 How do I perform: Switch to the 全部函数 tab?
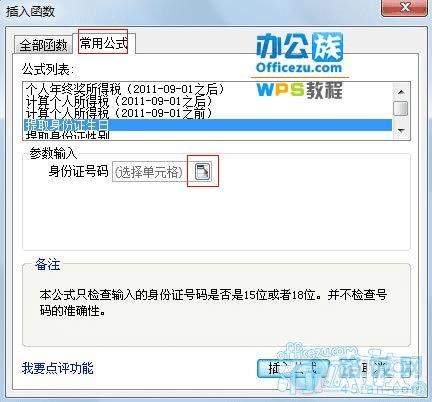[43, 45]
